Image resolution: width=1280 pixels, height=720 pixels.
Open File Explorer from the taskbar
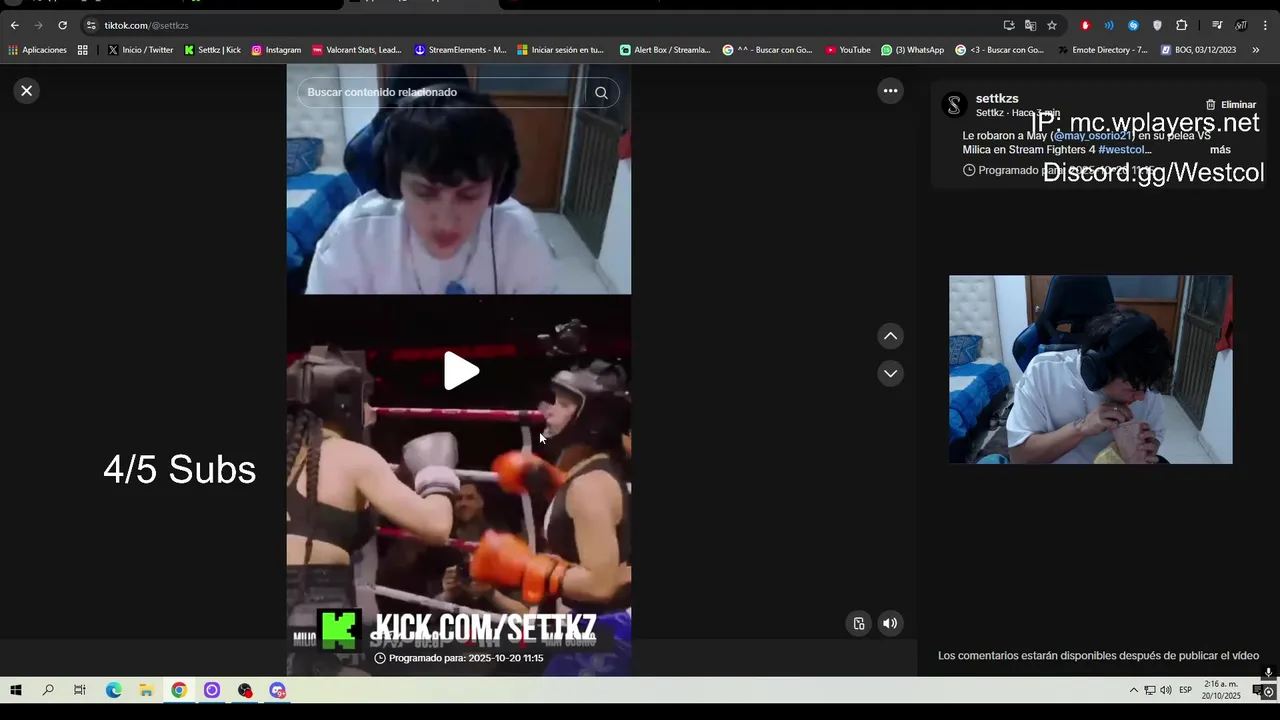click(146, 690)
